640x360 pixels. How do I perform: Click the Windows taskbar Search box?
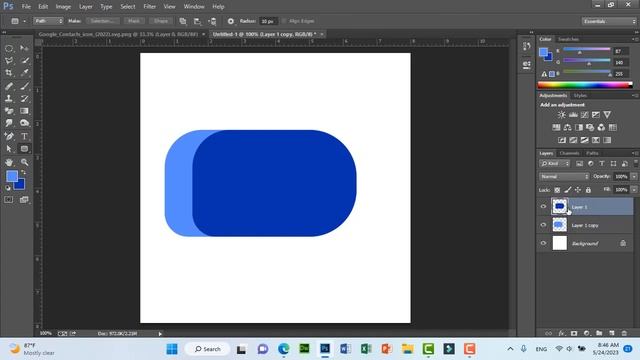[208, 349]
